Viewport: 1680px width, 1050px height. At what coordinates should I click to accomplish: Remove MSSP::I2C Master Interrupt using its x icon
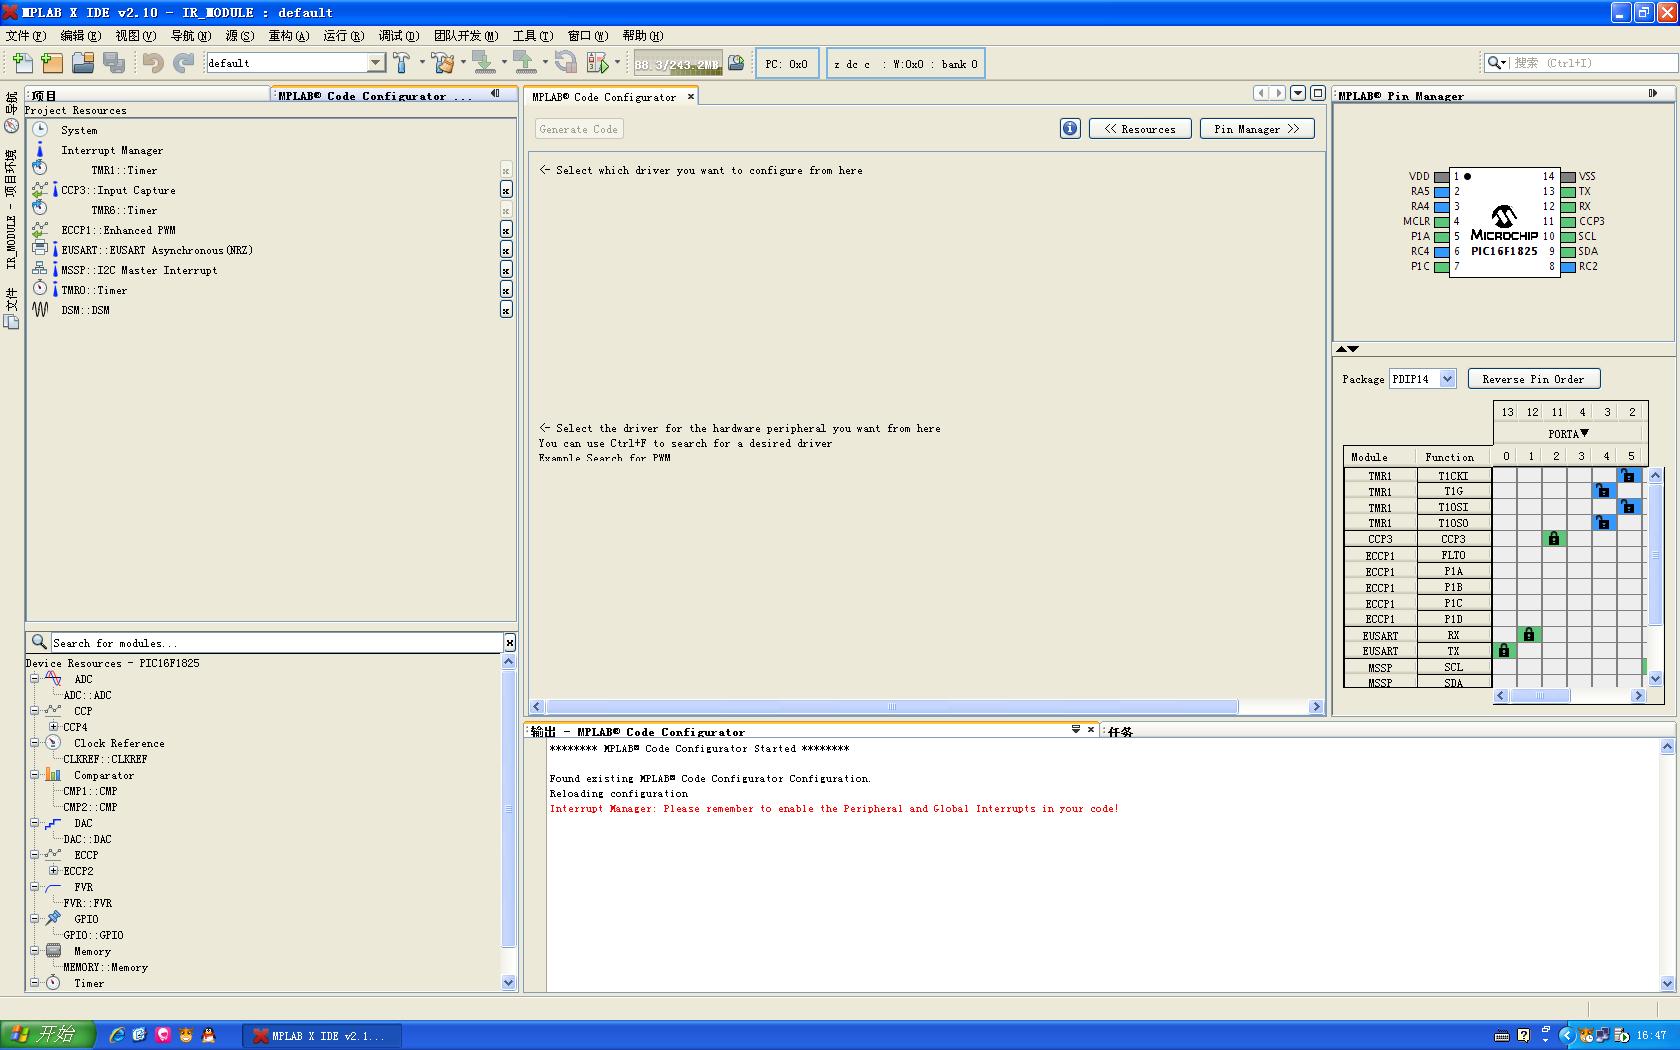coord(506,270)
